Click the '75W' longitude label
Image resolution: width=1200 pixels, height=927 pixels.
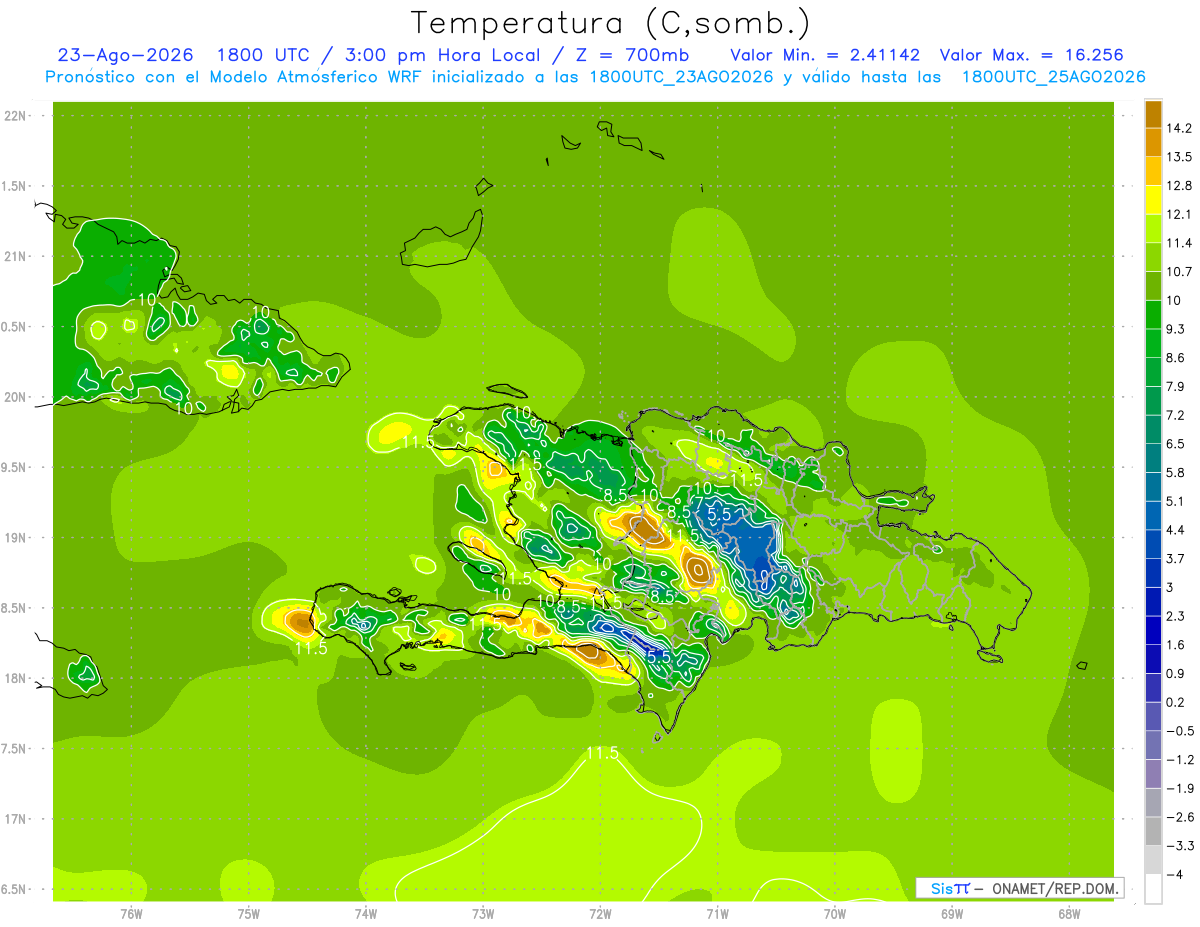[x=249, y=913]
